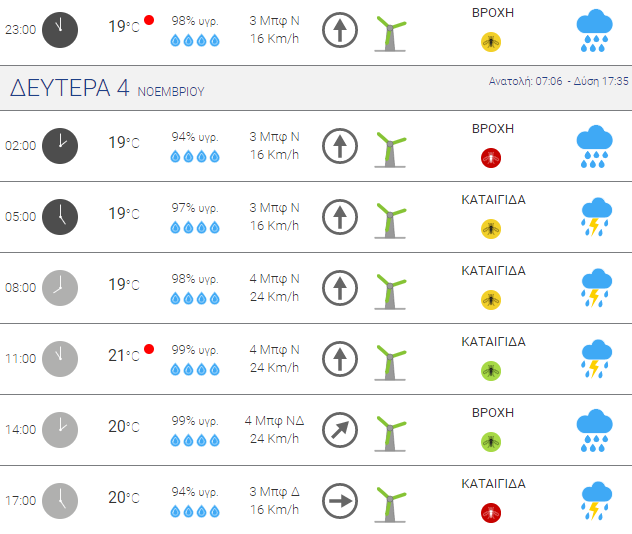Click the ΒΡΟΧΗ label at 23:00

point(493,13)
